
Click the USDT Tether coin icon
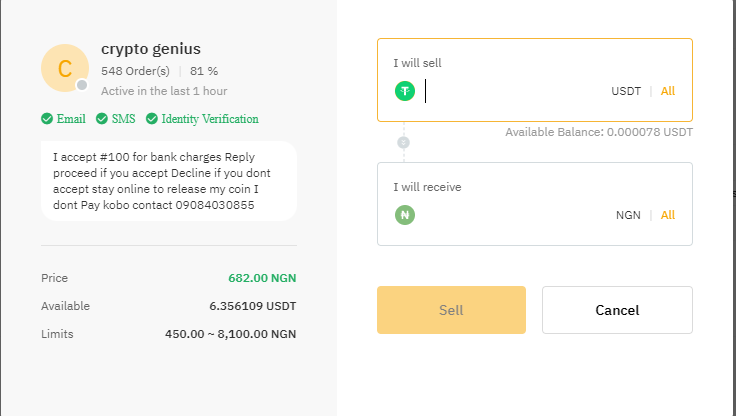[x=405, y=91]
